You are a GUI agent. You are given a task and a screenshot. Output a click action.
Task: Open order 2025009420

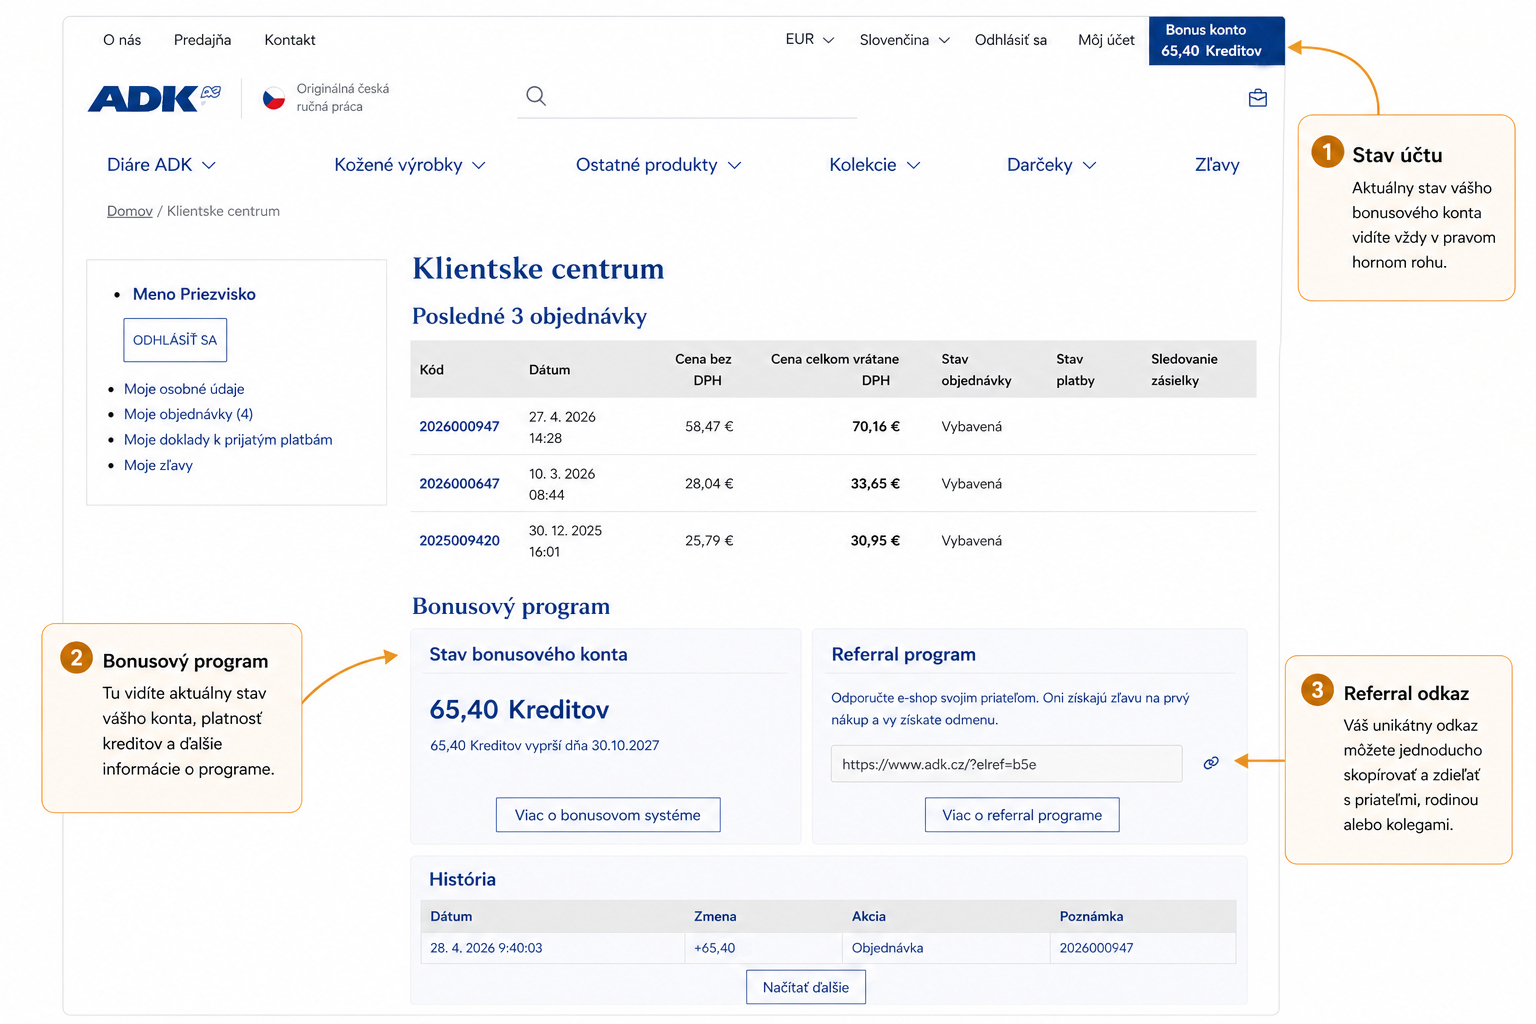click(x=459, y=541)
